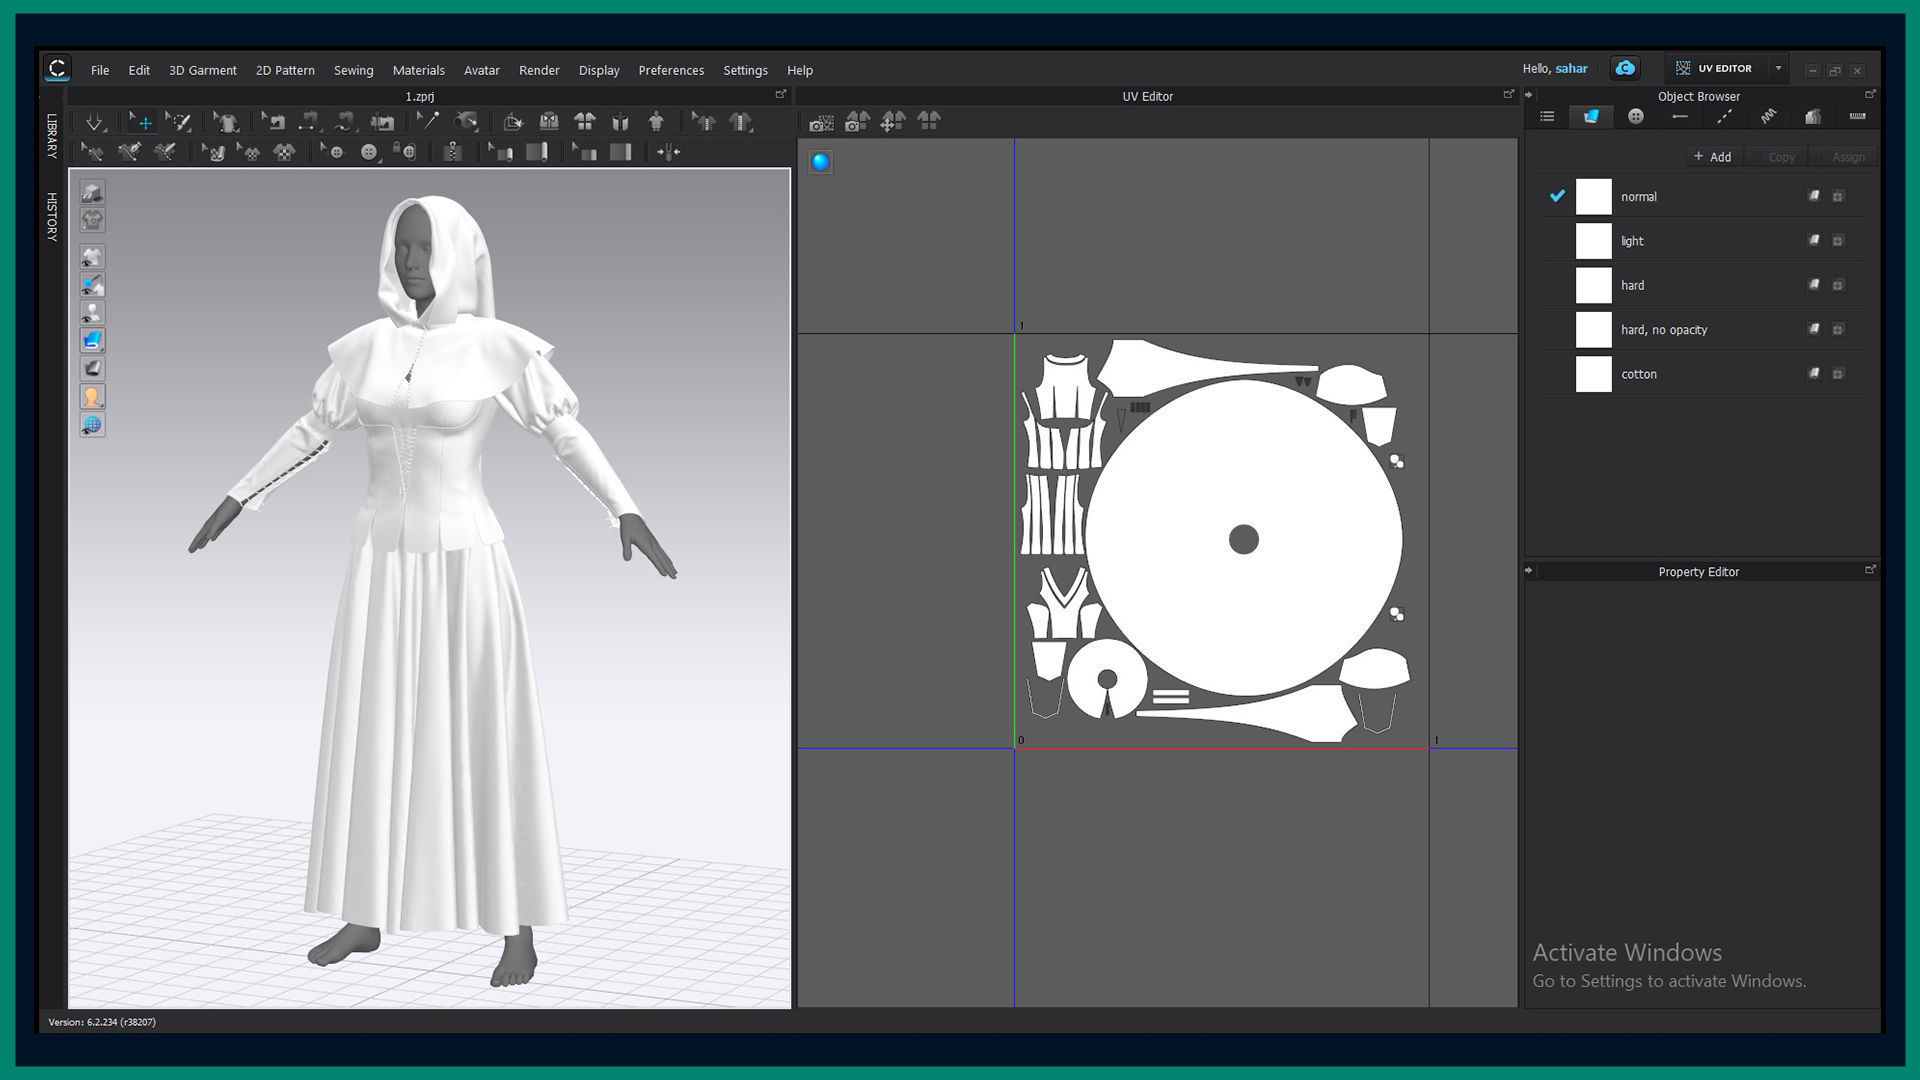
Task: Open the Materials menu
Action: pyautogui.click(x=419, y=70)
